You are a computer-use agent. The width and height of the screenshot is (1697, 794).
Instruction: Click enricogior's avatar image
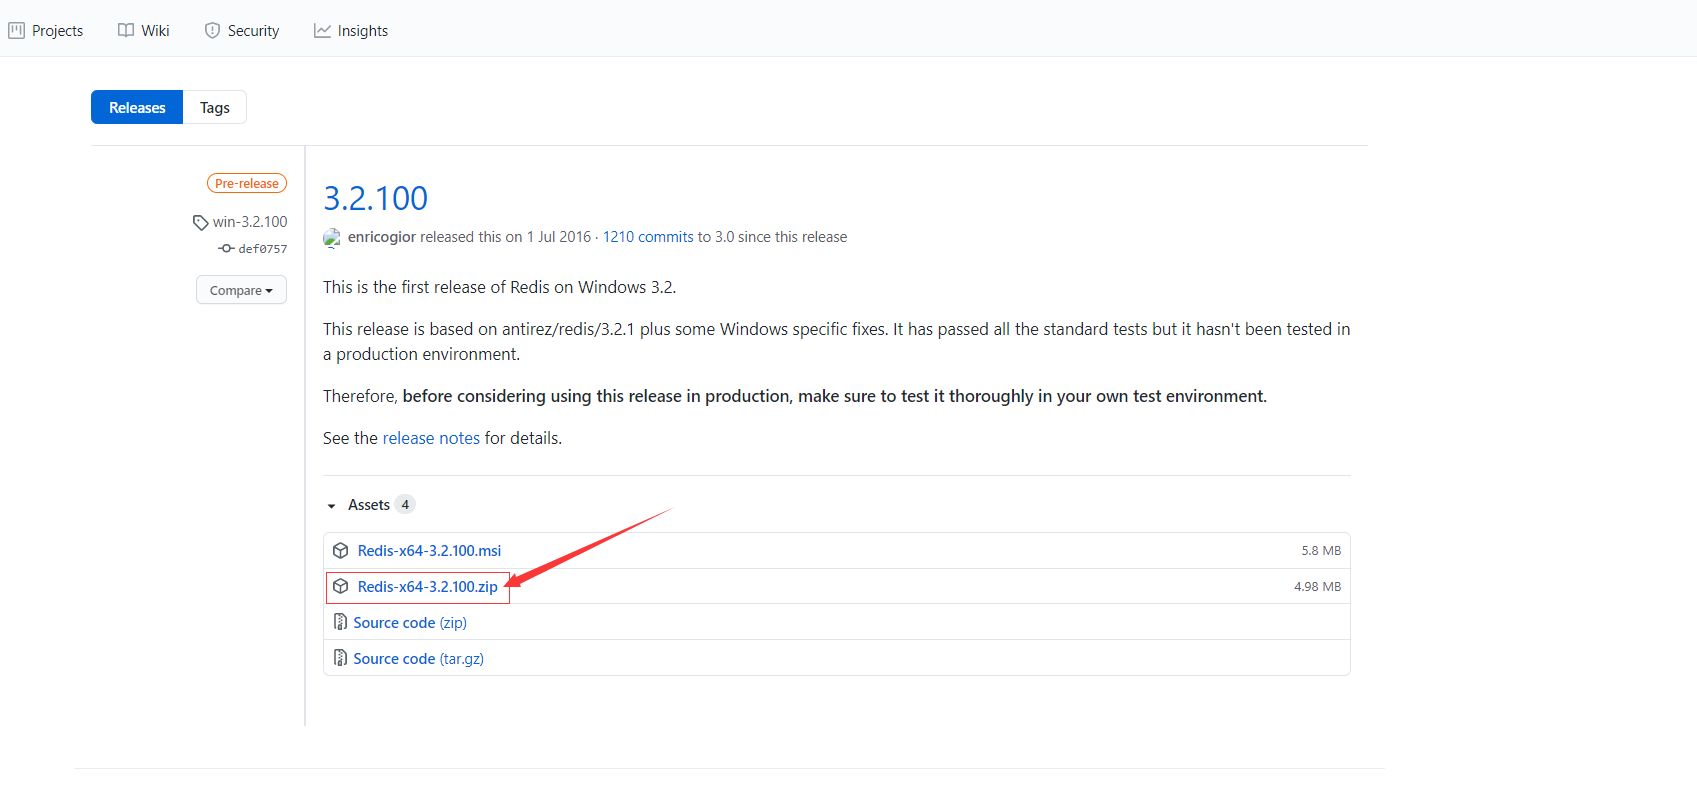[332, 238]
